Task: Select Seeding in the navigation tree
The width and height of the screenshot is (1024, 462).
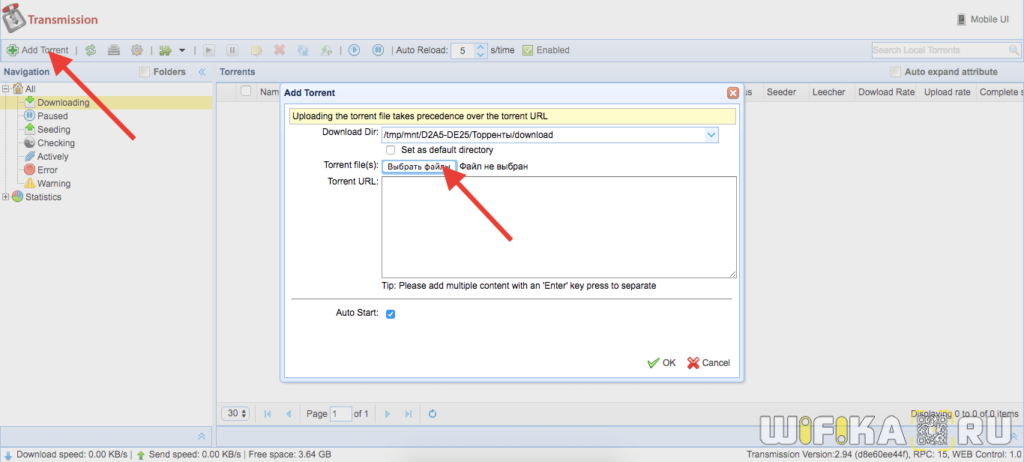Action: (x=53, y=130)
